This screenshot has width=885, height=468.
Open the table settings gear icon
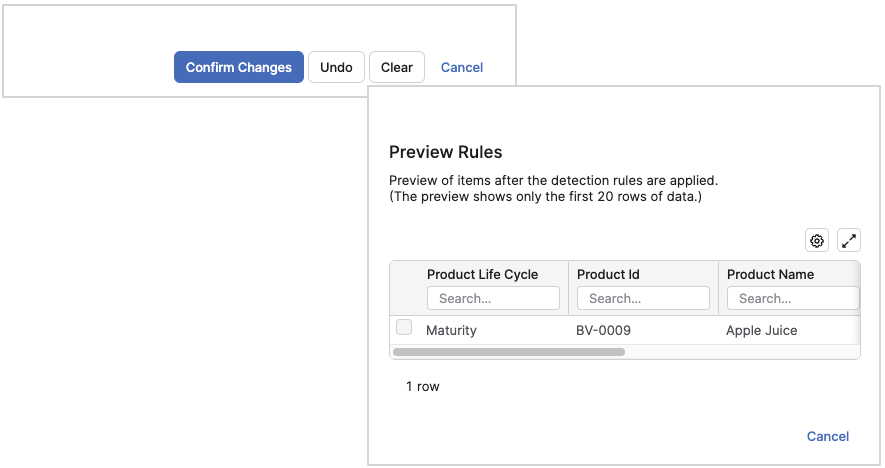pos(817,240)
